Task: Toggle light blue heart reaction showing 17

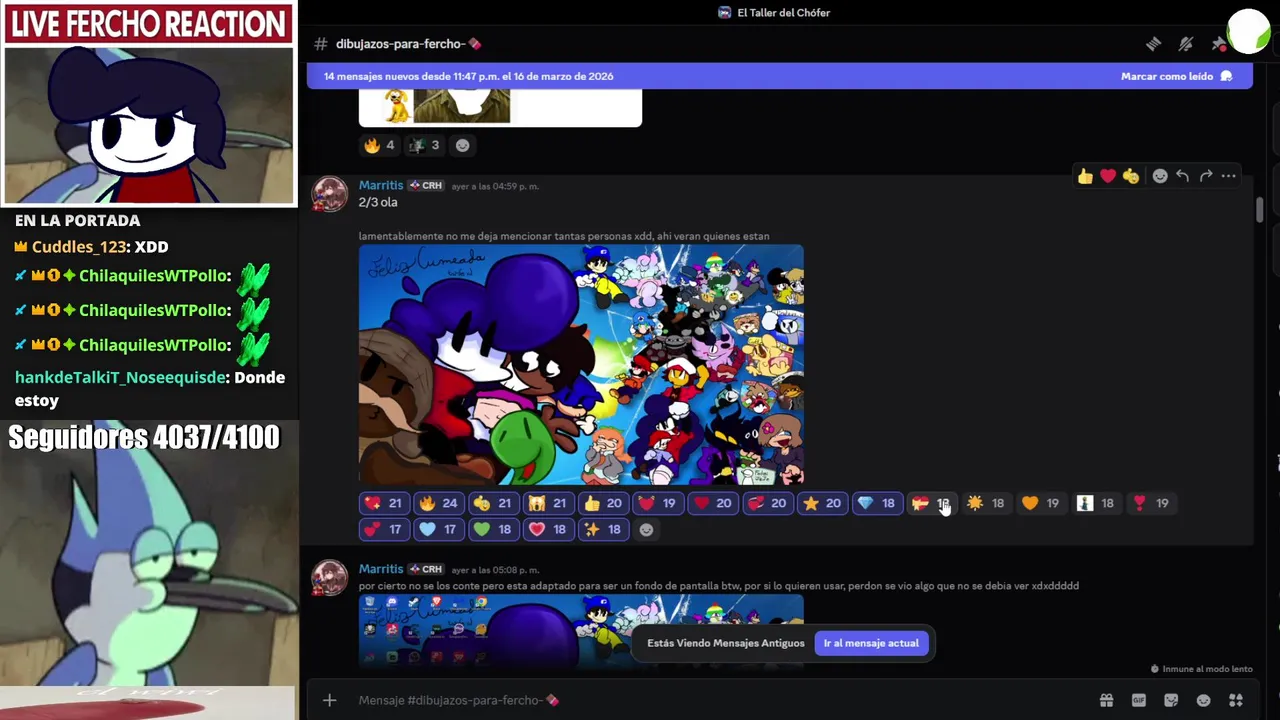Action: point(438,529)
